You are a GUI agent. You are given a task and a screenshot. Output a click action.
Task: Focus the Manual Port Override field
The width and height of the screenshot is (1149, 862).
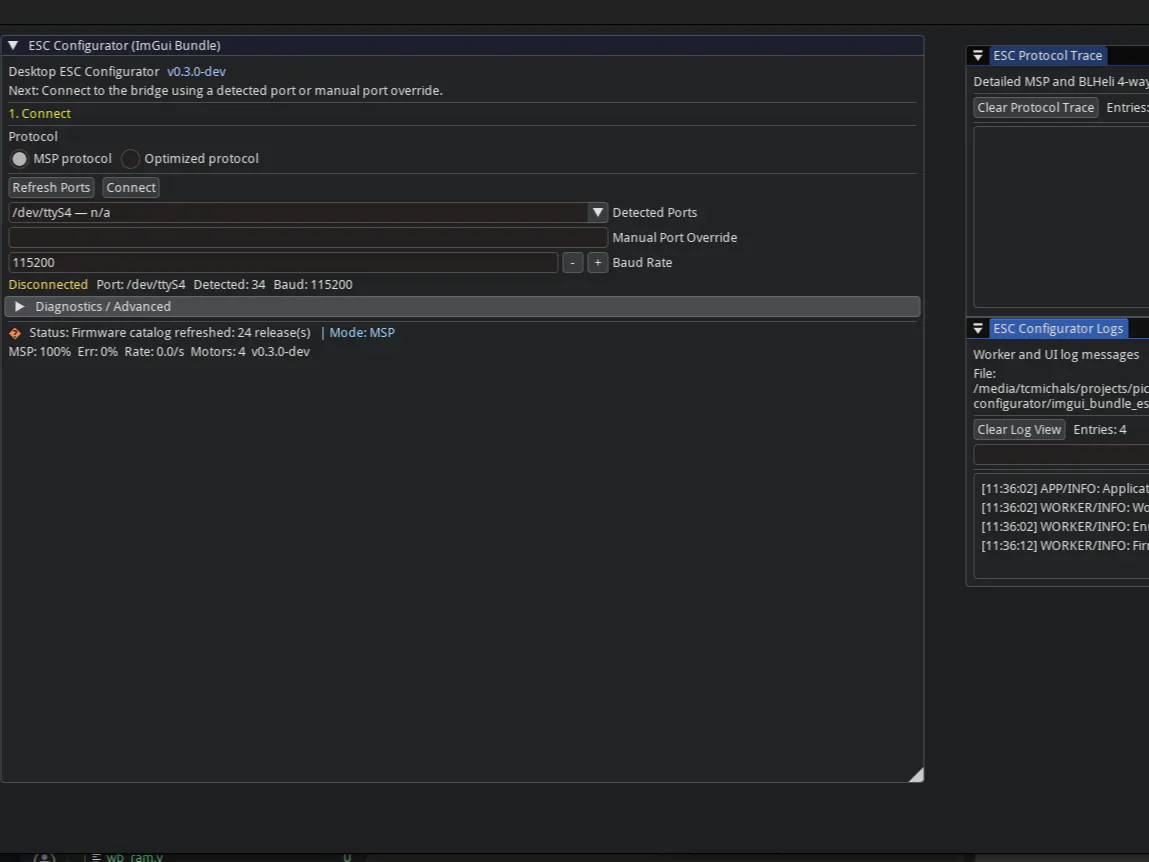tap(308, 237)
